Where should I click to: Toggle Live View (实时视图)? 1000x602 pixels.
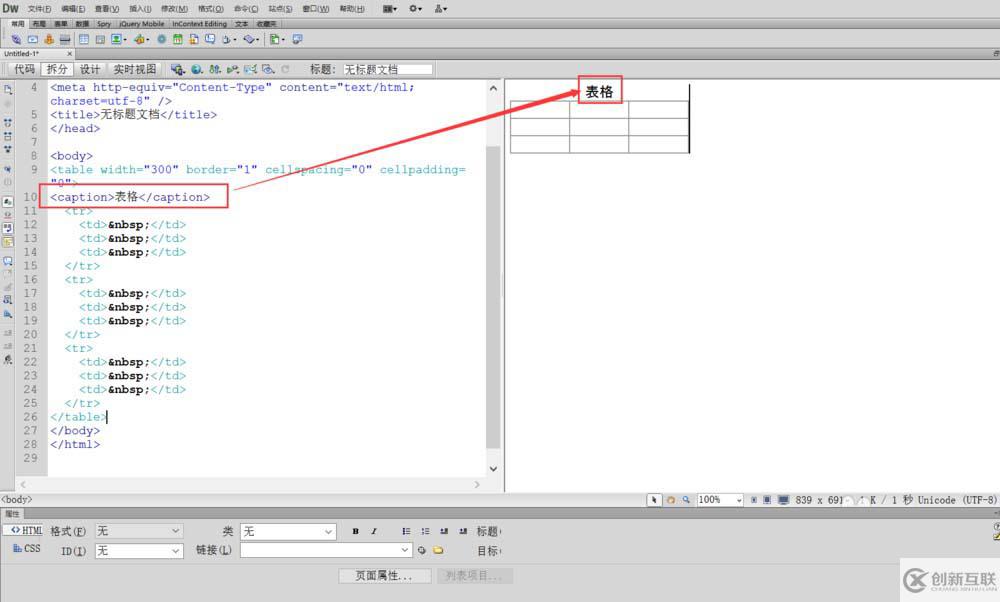(x=135, y=69)
